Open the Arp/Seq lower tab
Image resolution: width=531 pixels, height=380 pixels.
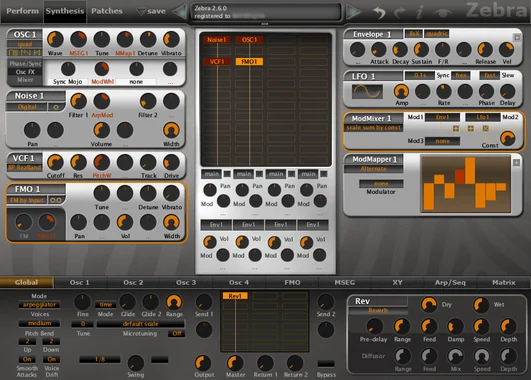point(450,282)
